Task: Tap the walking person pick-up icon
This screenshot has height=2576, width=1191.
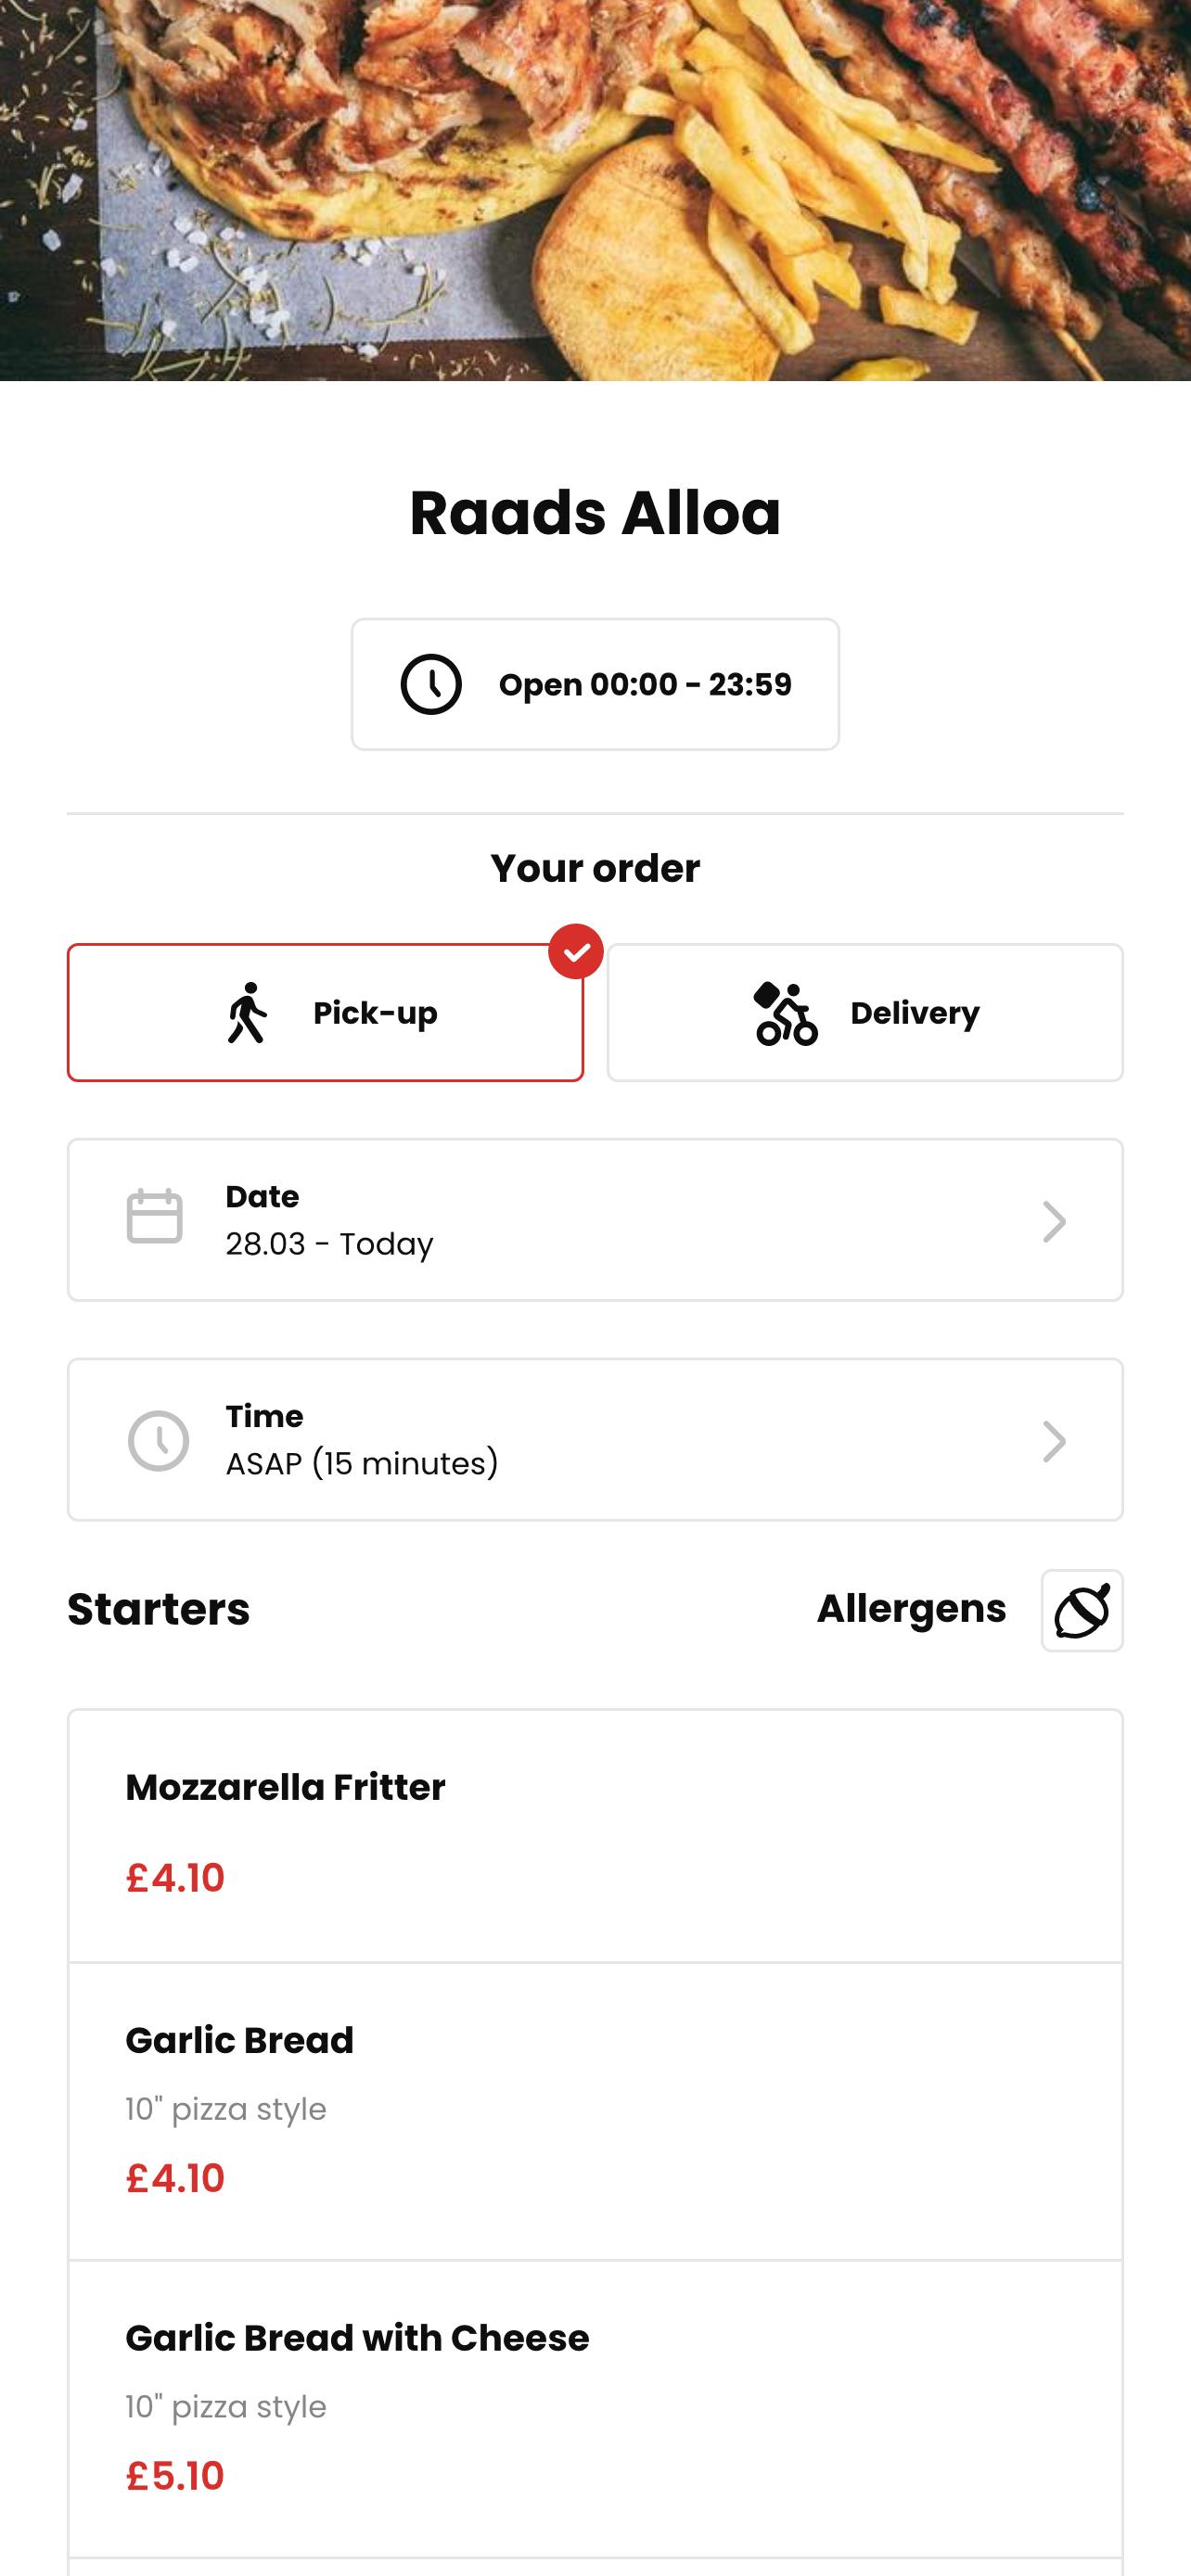Action: pos(247,1012)
